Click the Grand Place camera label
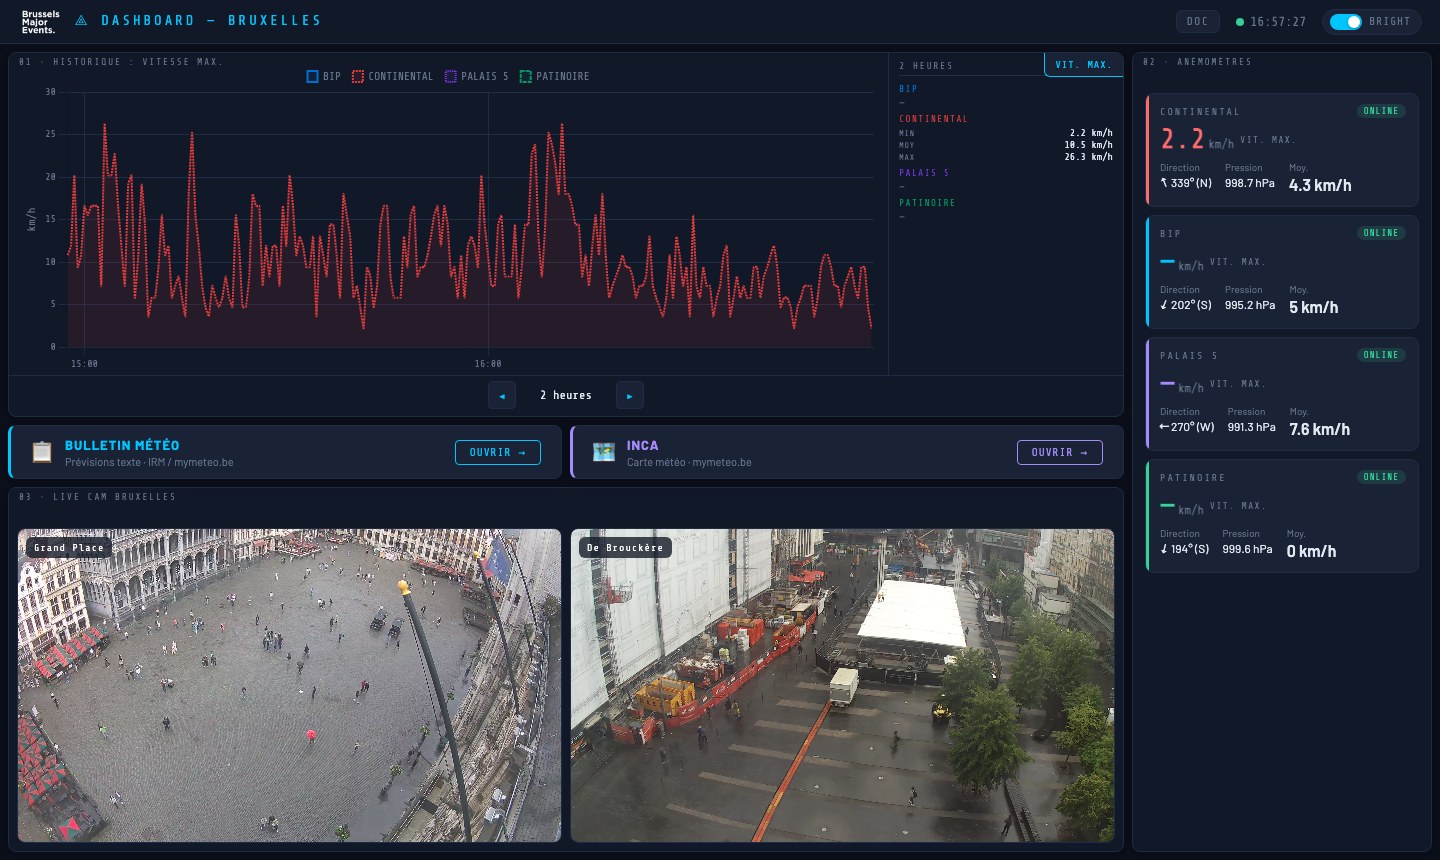 tap(69, 548)
